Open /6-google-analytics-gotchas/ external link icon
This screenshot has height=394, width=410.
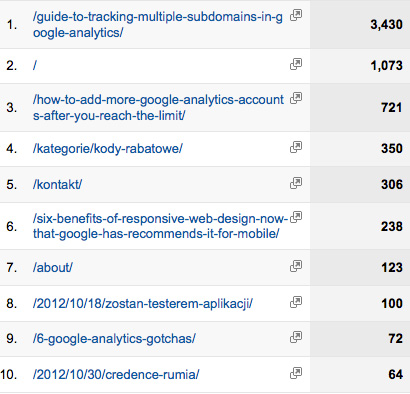point(296,337)
